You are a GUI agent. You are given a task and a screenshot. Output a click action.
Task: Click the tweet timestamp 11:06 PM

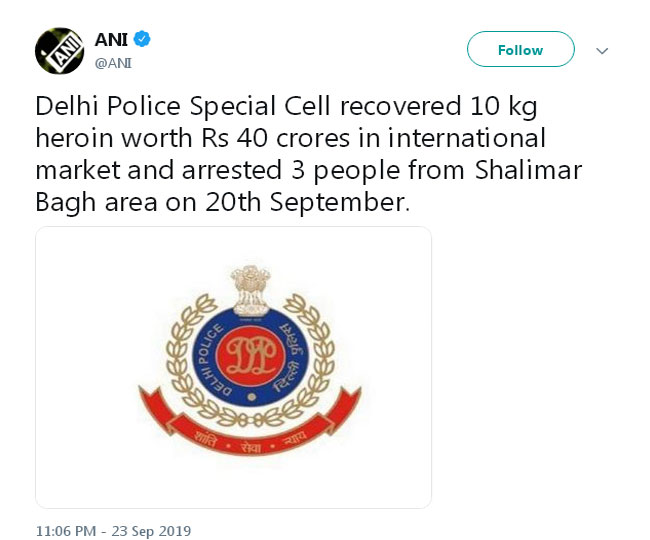pos(66,531)
